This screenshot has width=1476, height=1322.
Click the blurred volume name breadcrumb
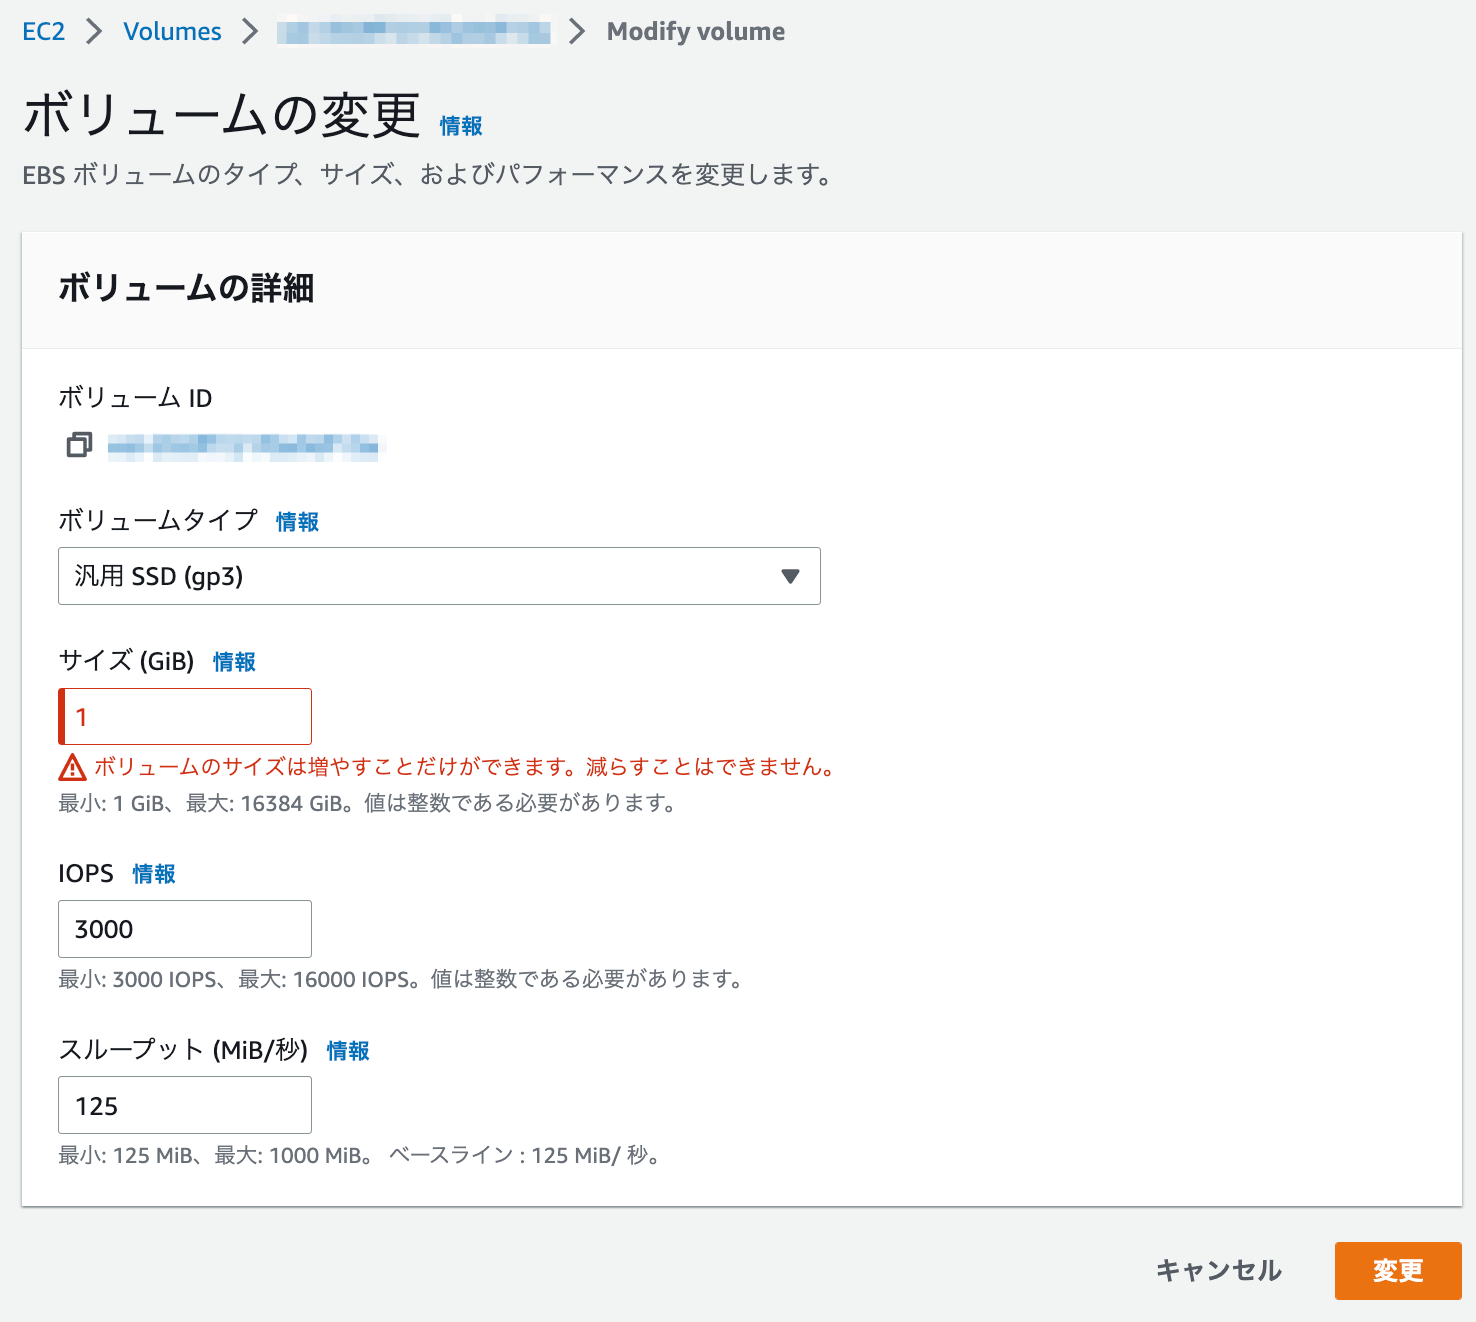tap(414, 31)
